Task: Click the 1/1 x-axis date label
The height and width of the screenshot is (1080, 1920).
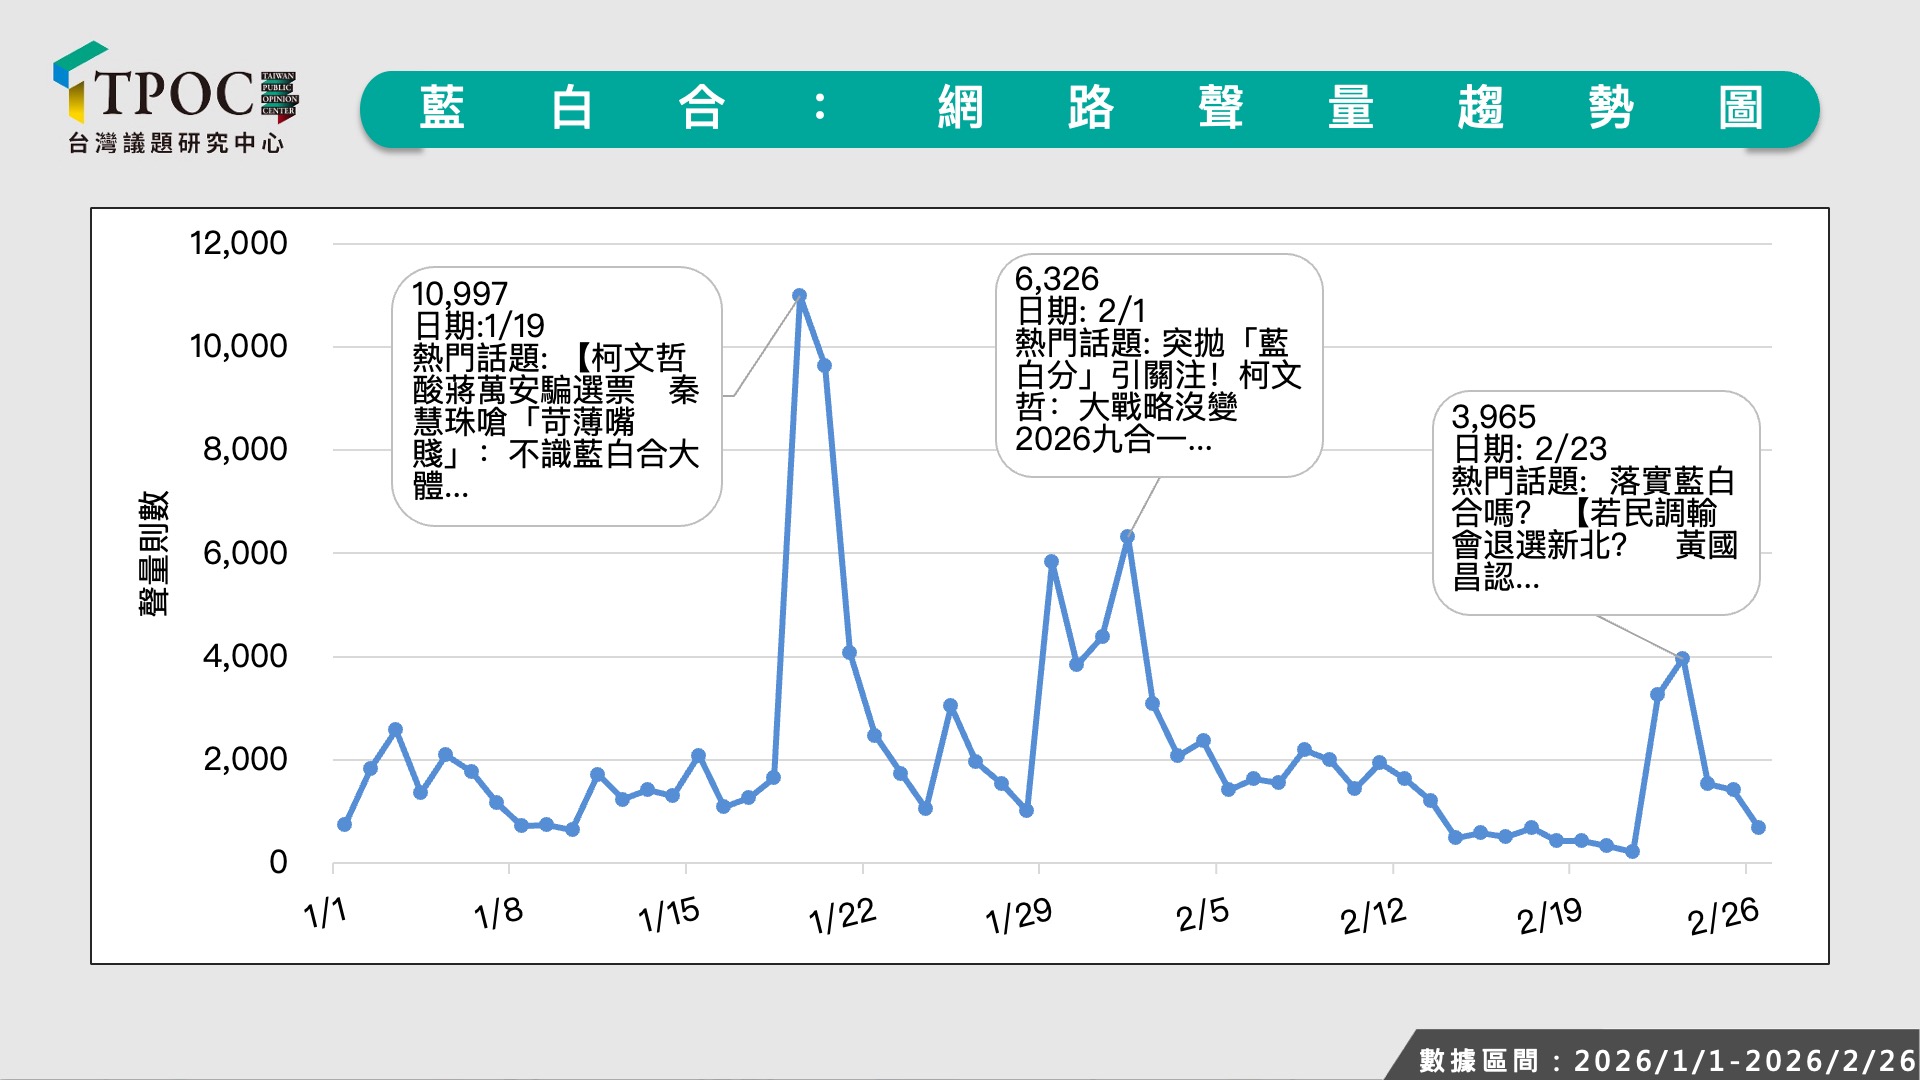Action: [x=325, y=912]
